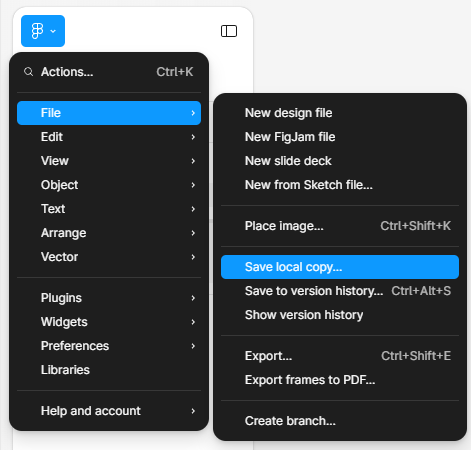Open the Text submenu

(109, 209)
